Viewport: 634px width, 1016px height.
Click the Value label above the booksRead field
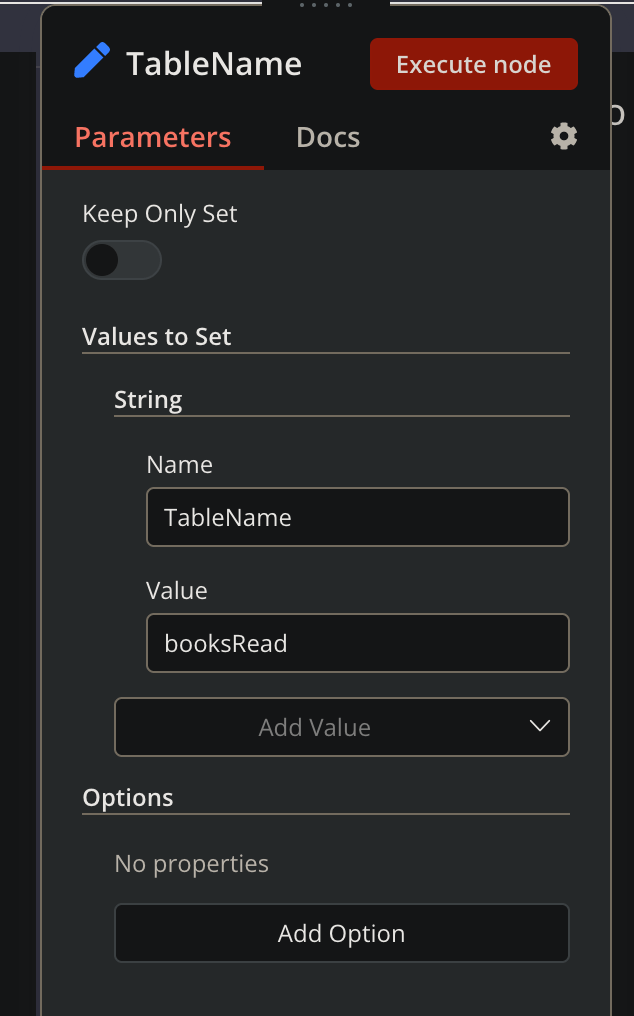click(x=176, y=590)
